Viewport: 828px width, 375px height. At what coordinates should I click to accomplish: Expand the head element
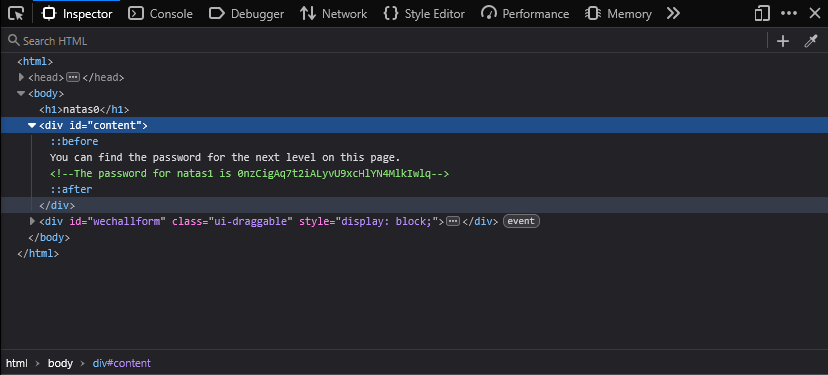pos(22,77)
